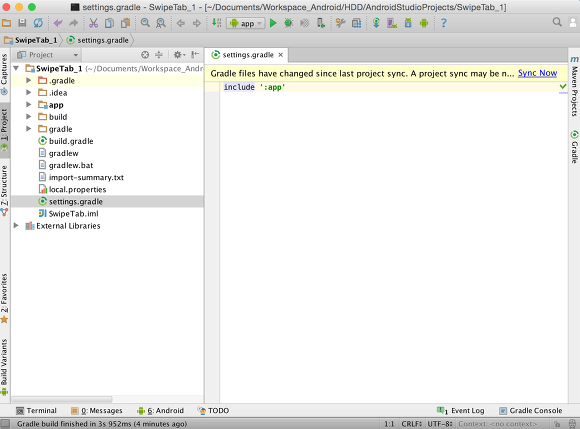This screenshot has height=429, width=580.
Task: Expand the .idea folder
Action: pos(28,92)
